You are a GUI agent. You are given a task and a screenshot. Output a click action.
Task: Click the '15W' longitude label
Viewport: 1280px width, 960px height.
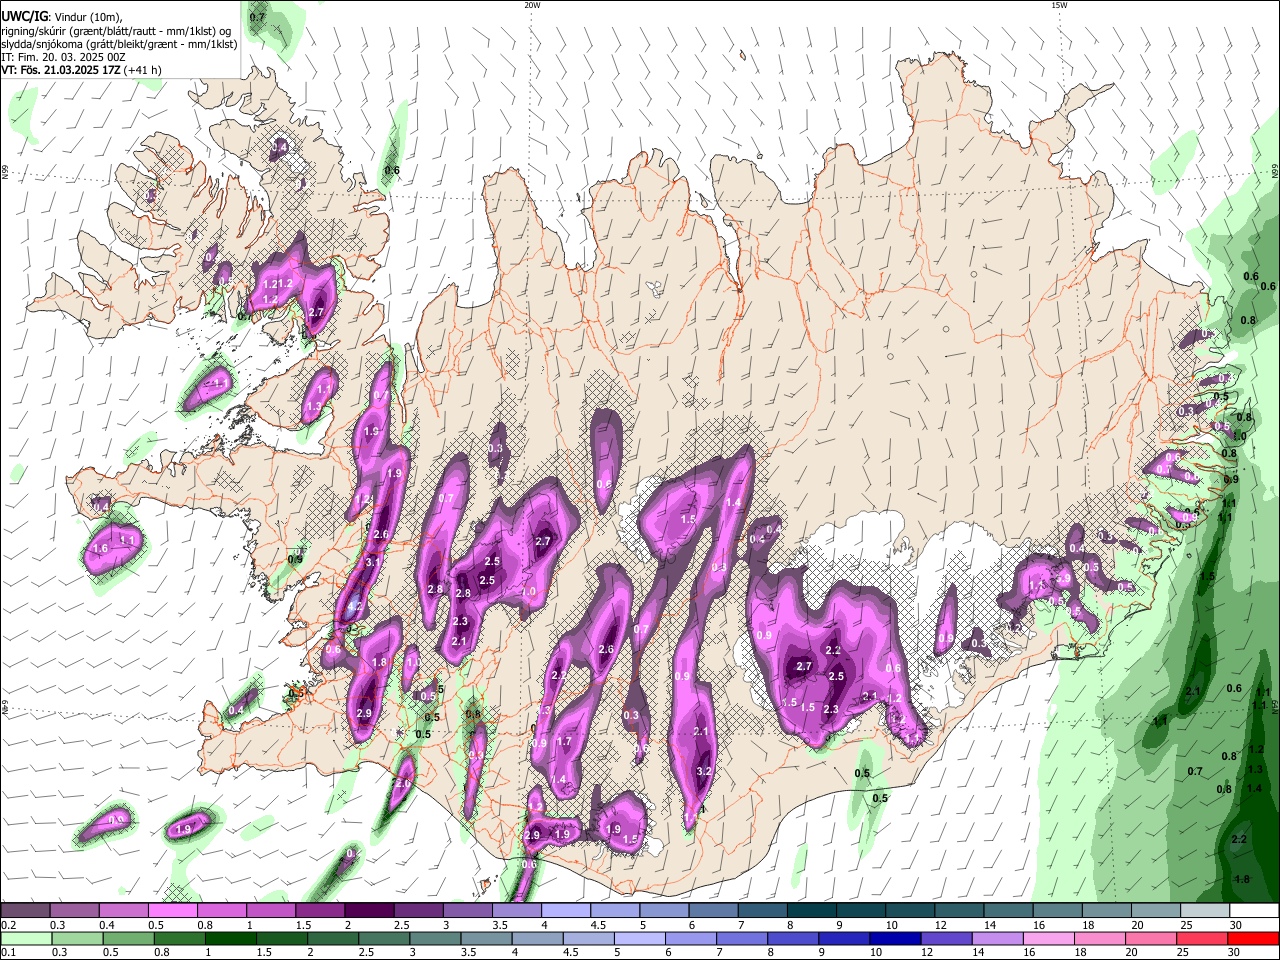(x=1059, y=5)
